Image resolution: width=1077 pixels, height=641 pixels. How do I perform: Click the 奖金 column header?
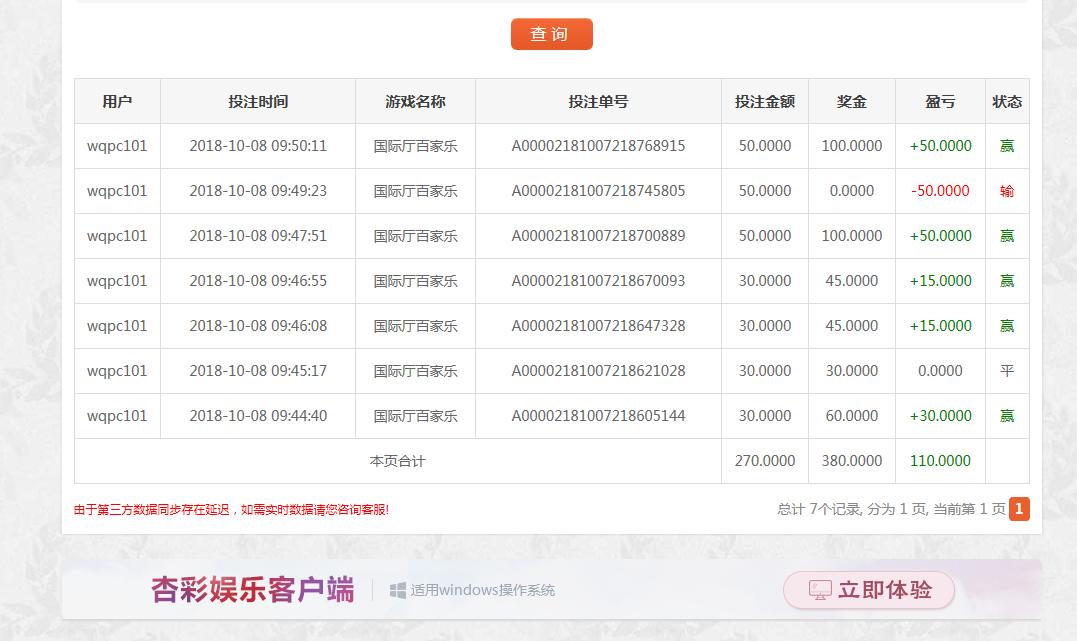point(852,102)
